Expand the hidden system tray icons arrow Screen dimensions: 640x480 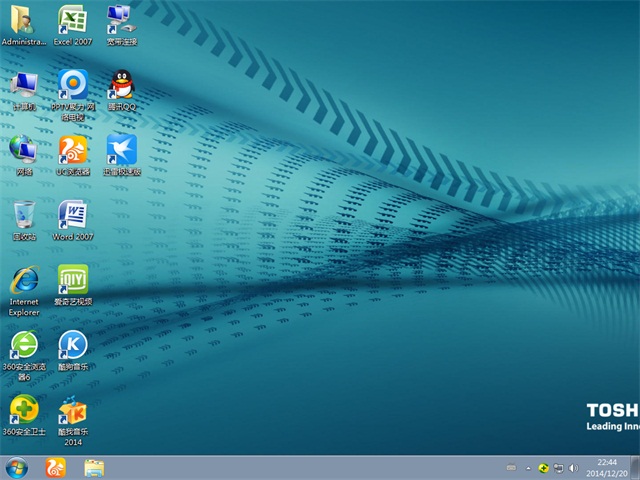point(512,468)
